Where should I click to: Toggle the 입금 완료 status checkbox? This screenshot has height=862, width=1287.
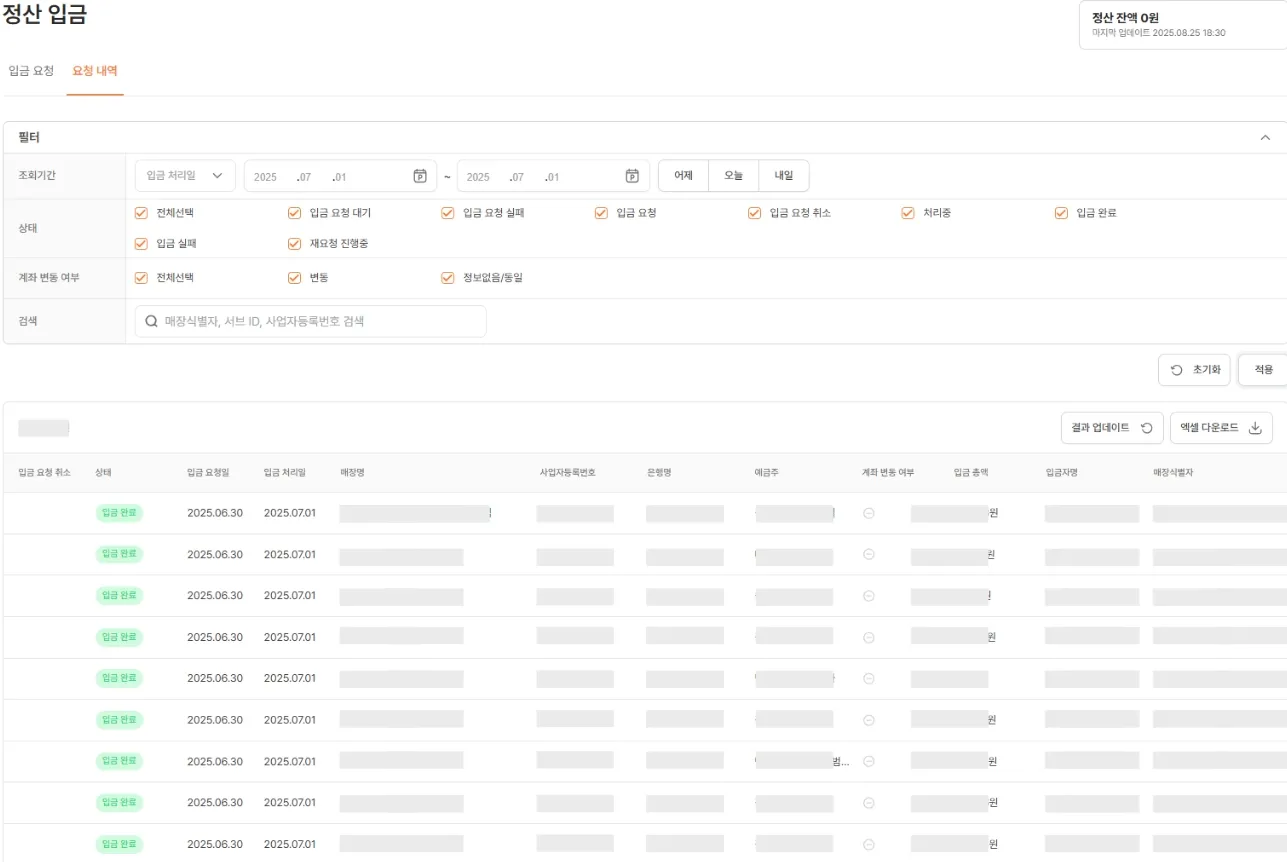[1061, 213]
